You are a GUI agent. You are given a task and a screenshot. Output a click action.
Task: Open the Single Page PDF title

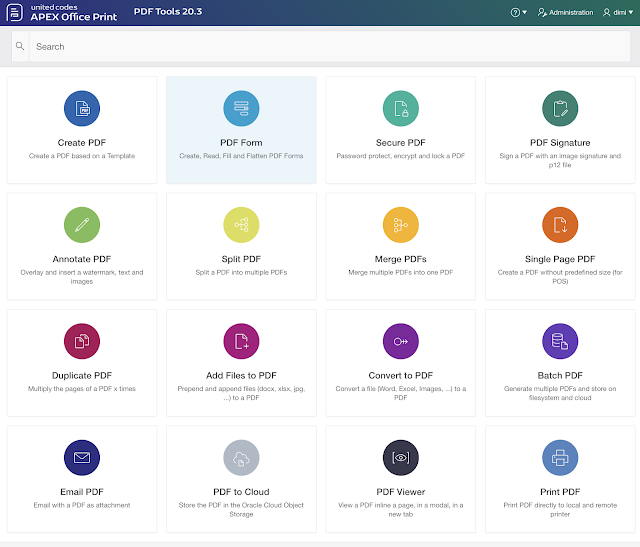click(x=560, y=259)
